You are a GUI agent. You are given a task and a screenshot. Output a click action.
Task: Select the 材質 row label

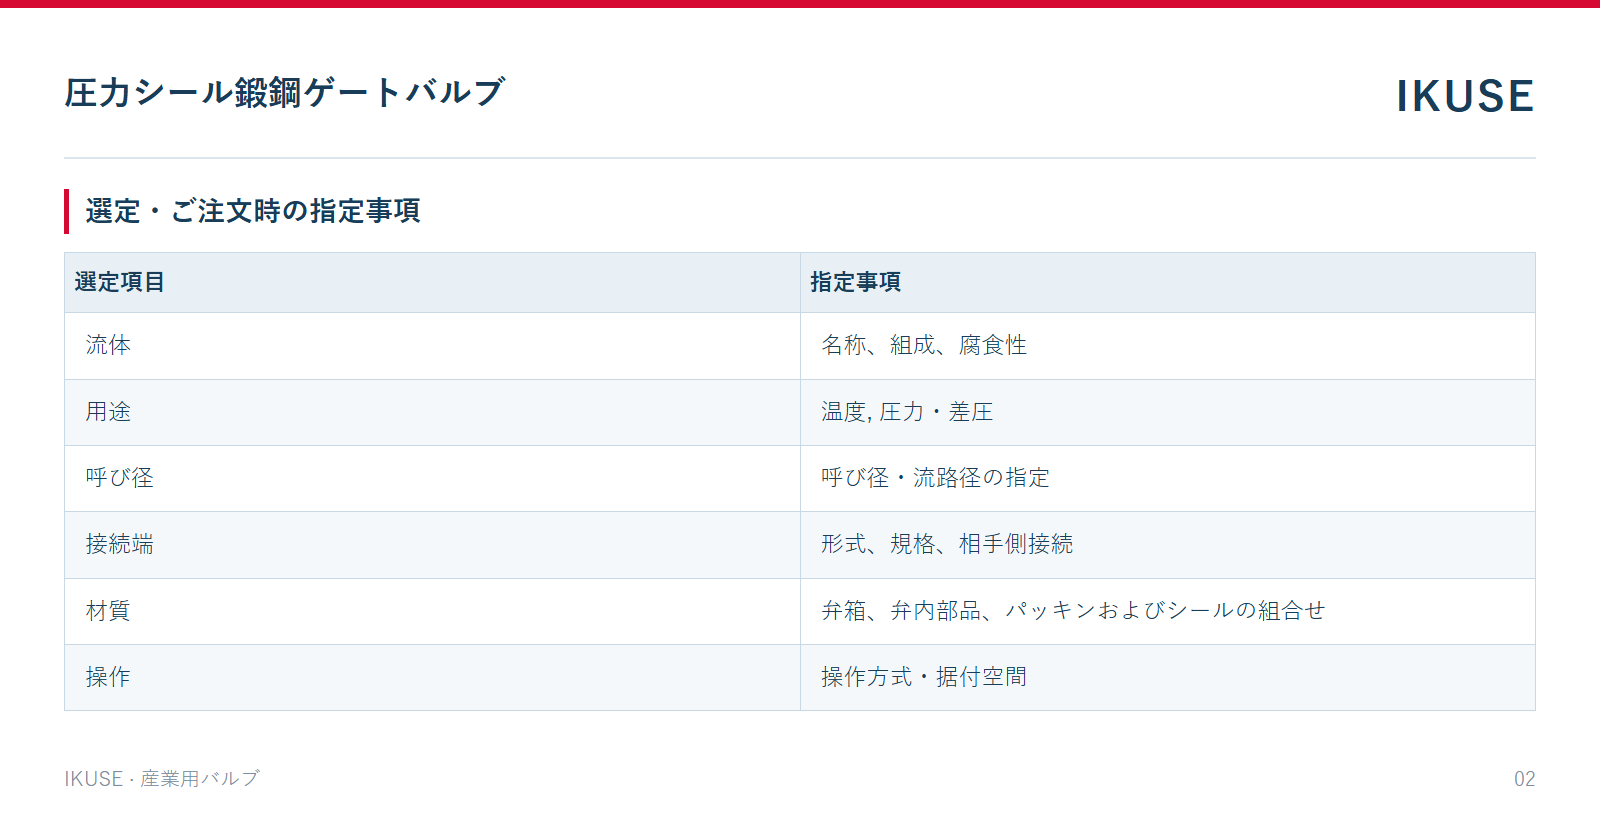click(432, 611)
